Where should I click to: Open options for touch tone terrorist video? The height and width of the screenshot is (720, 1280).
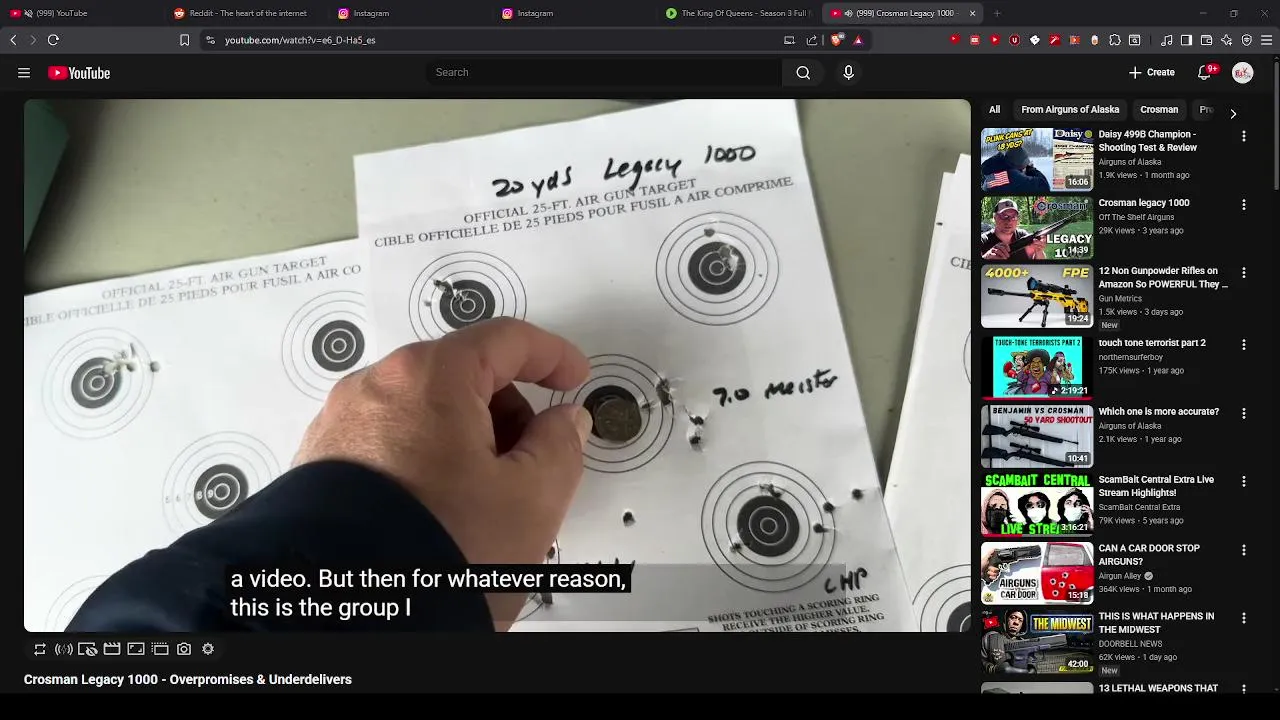click(x=1244, y=345)
